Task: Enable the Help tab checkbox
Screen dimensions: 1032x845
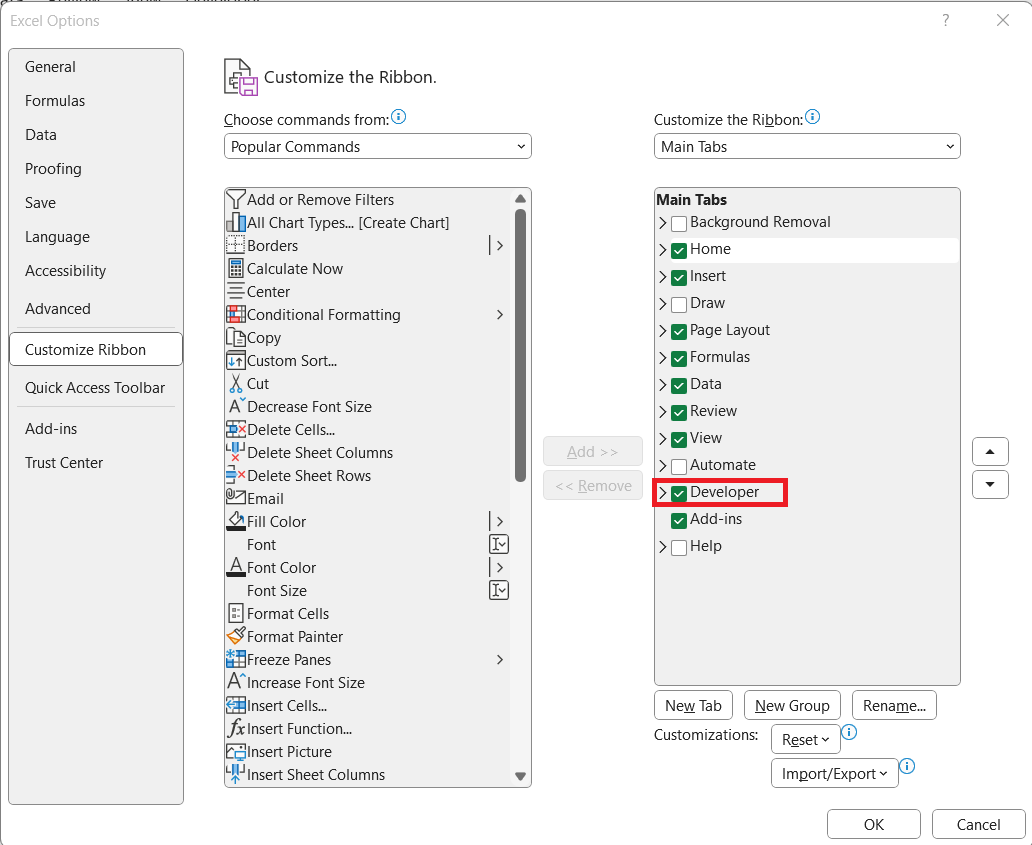Action: click(x=679, y=547)
